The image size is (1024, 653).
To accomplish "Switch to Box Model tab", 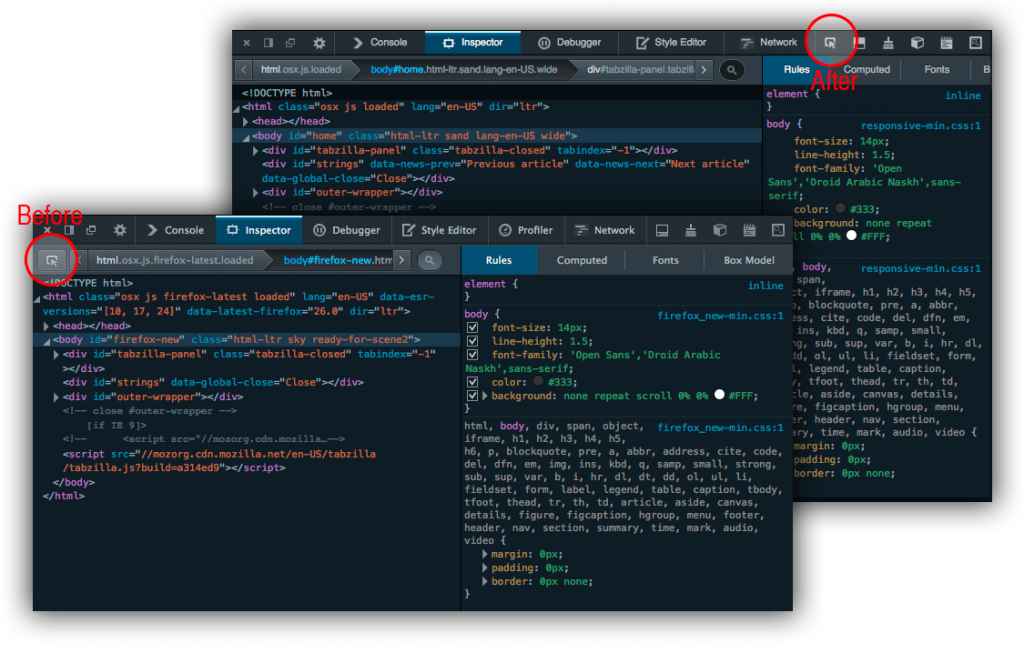I will [748, 261].
